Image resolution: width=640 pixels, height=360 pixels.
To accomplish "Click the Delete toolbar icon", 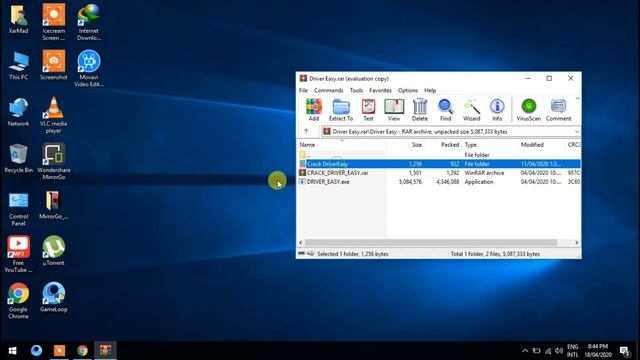I will 420,110.
